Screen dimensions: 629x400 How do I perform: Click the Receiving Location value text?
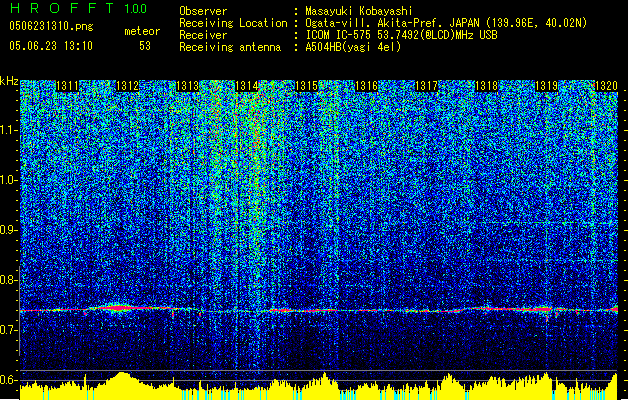[446, 23]
